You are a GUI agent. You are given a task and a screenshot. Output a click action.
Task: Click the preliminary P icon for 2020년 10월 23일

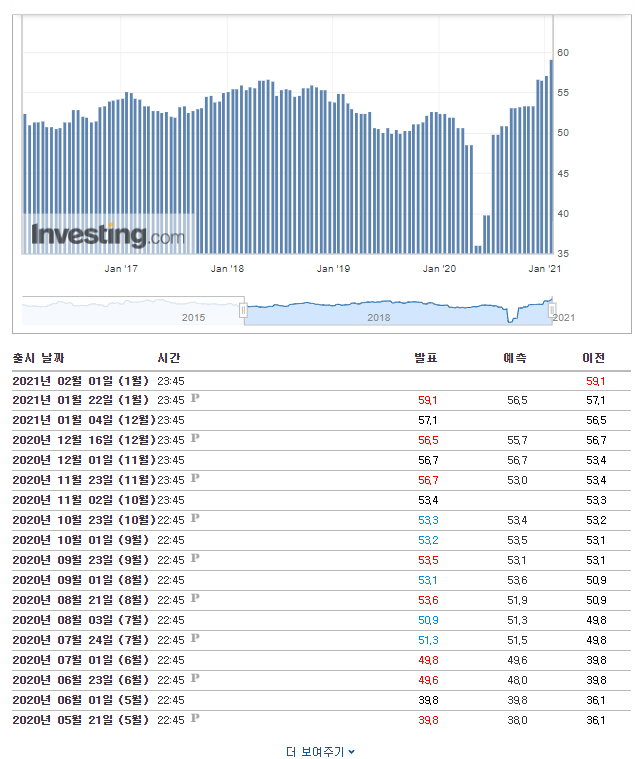(195, 518)
